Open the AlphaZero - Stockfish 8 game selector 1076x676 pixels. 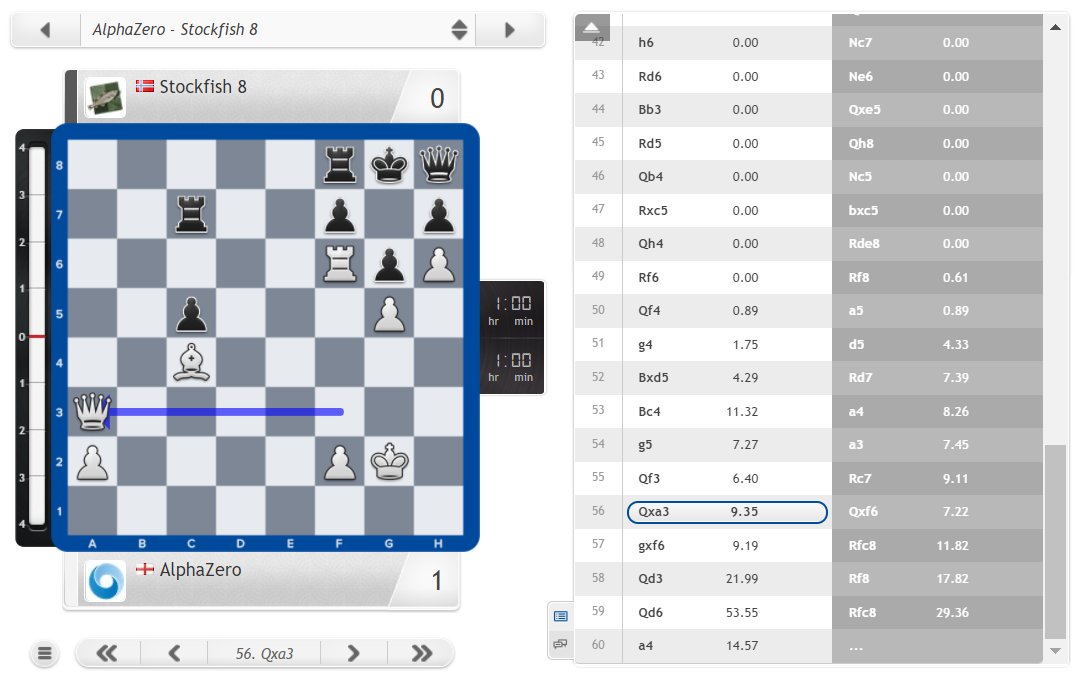pos(278,30)
